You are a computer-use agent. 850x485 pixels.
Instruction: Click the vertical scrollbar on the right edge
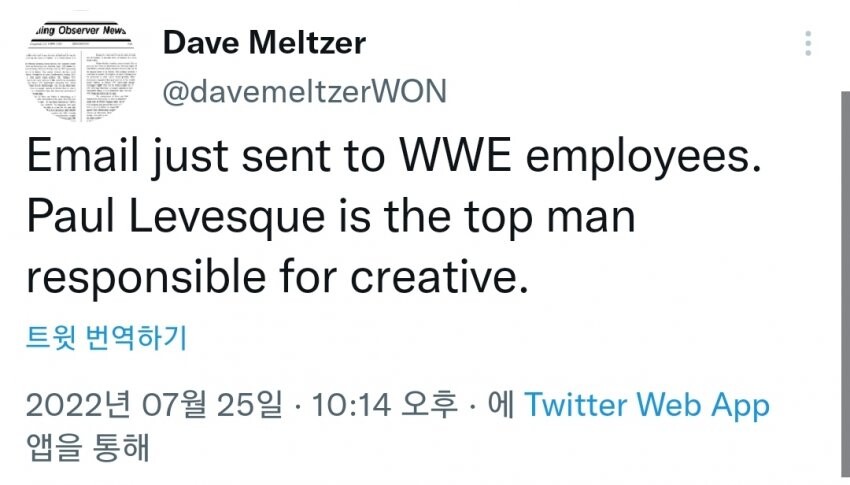pyautogui.click(x=844, y=280)
